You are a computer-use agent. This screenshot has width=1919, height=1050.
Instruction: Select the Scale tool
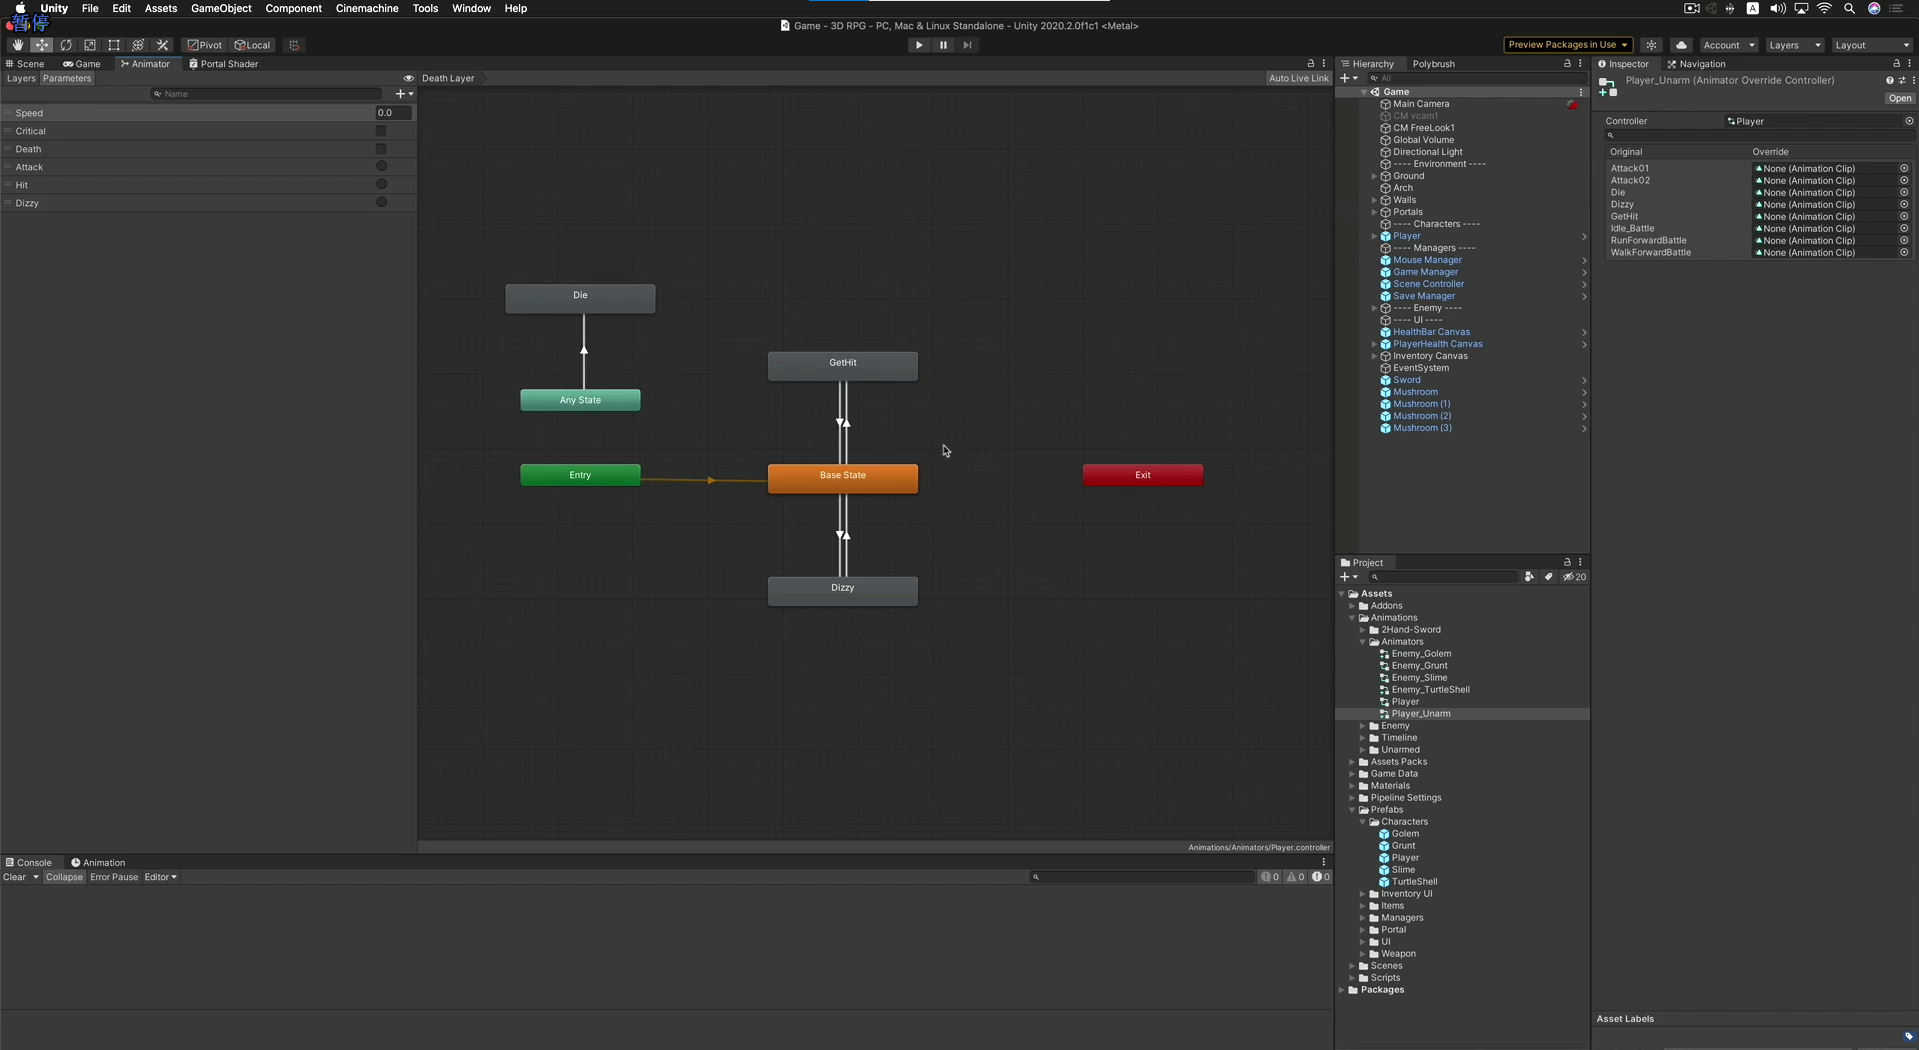point(89,45)
